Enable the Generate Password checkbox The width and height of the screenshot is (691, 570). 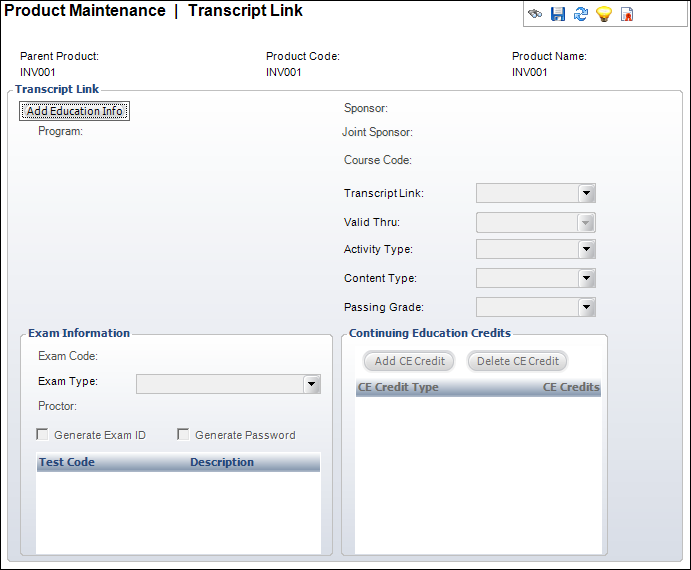(184, 435)
